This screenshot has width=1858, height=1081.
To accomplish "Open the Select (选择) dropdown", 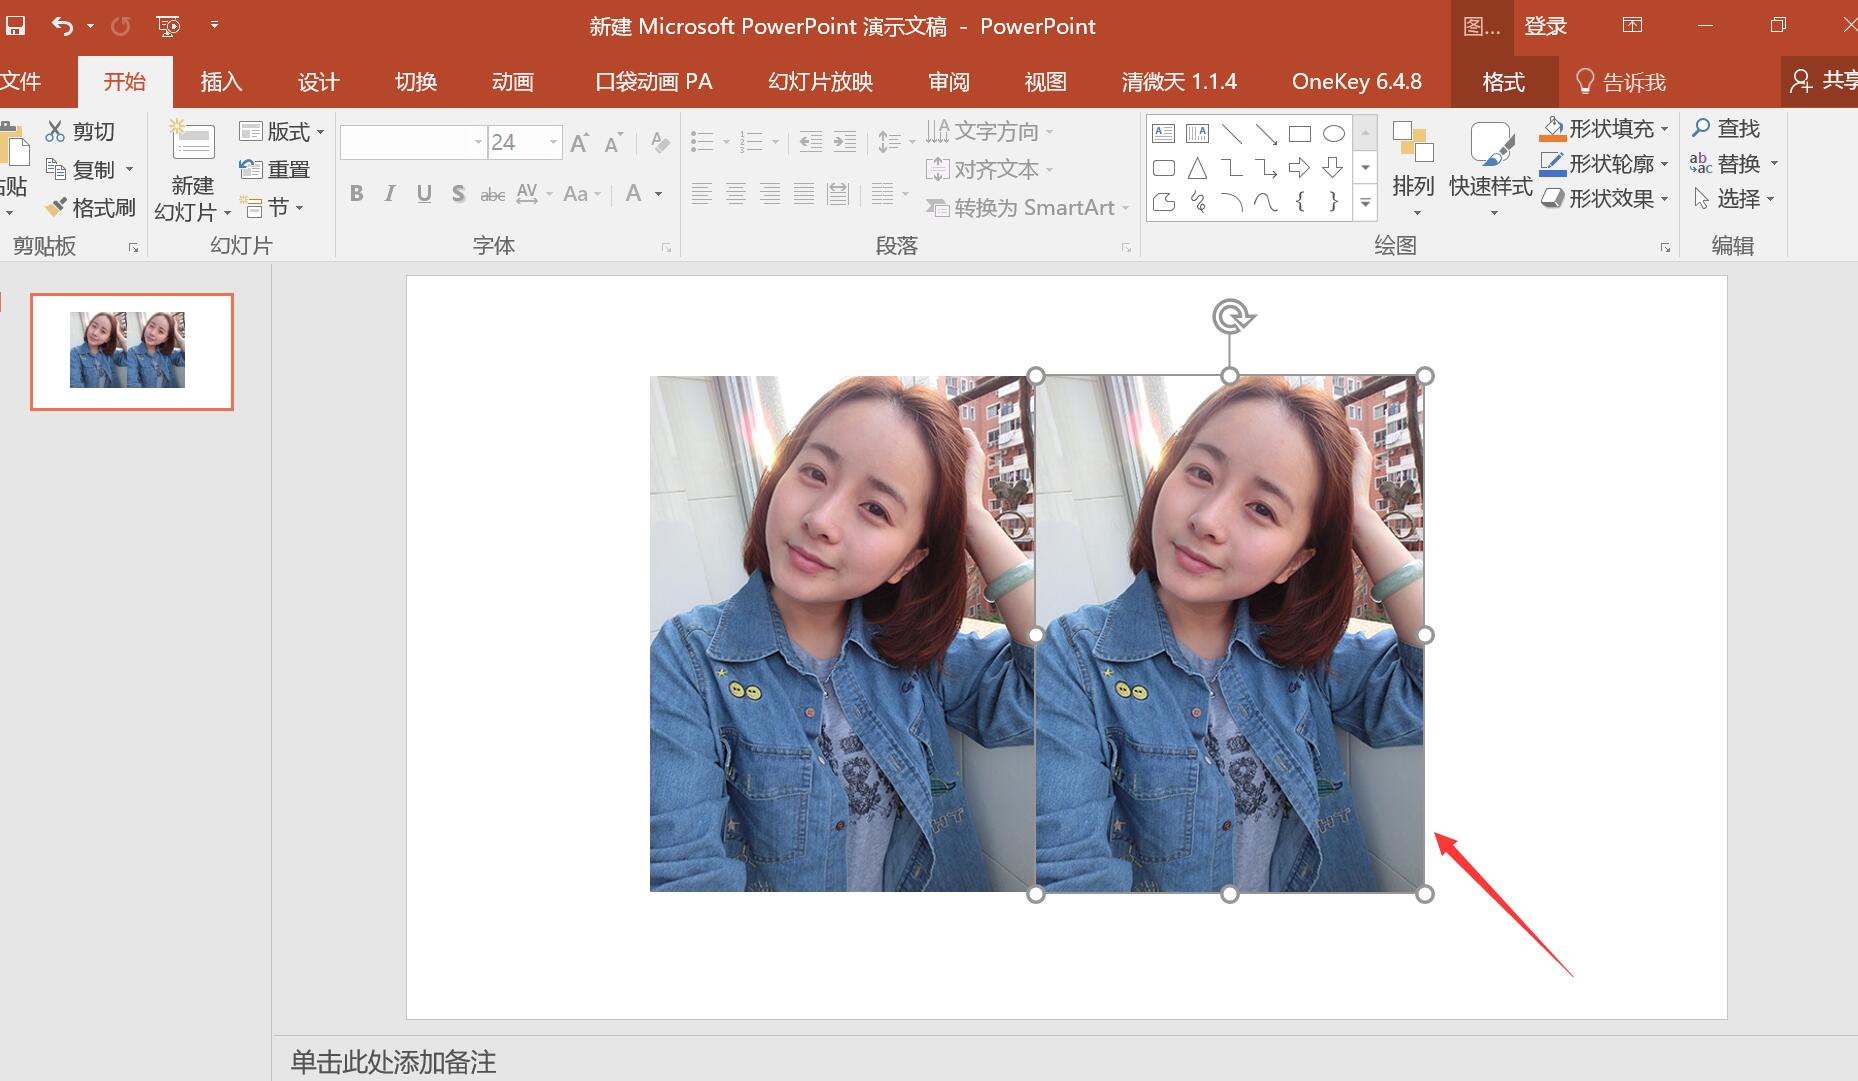I will click(x=1734, y=199).
